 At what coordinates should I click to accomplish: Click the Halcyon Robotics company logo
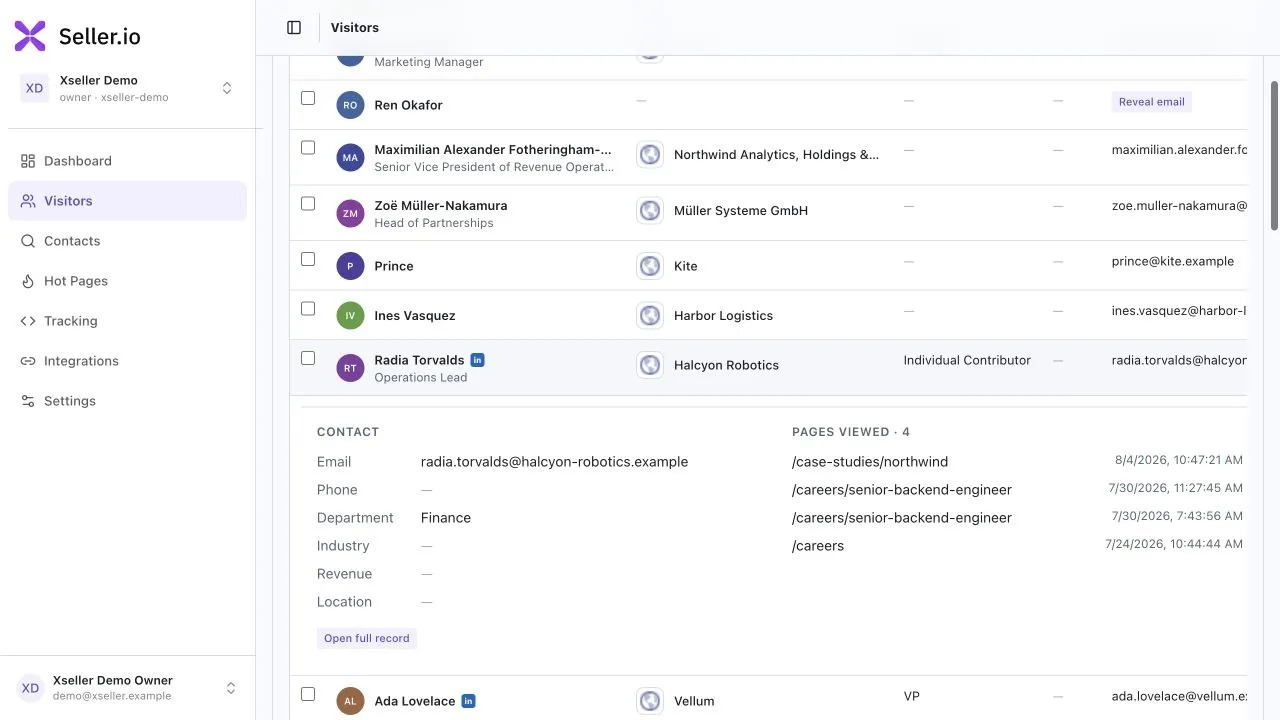tap(650, 365)
